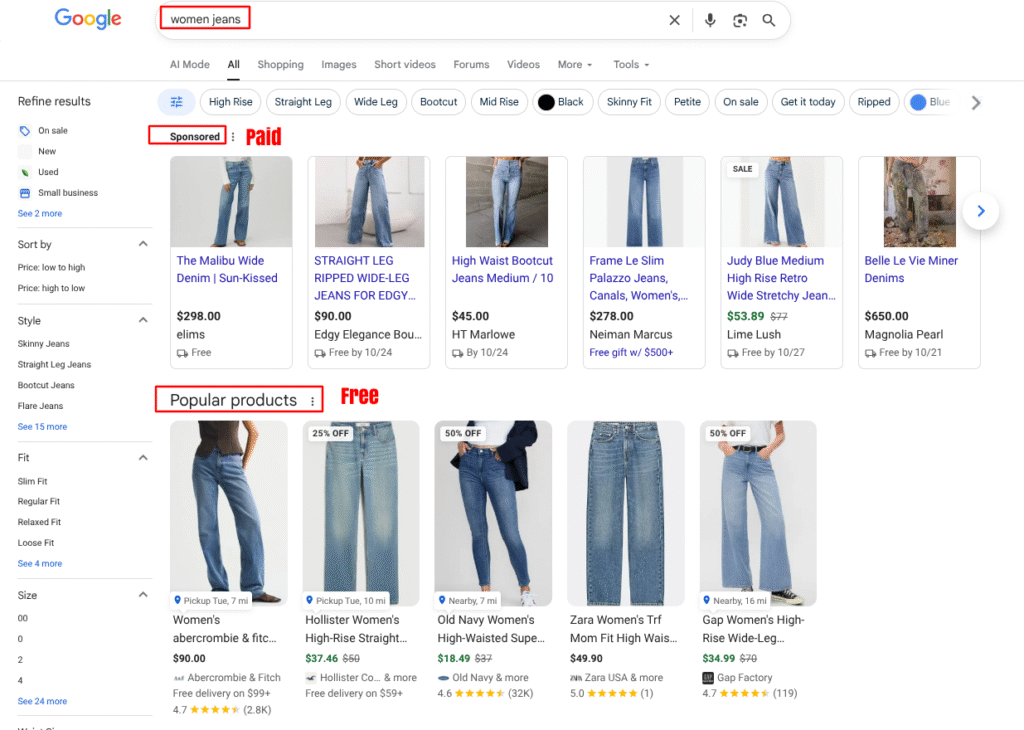The width and height of the screenshot is (1024, 730).
Task: Open voice search with the microphone icon
Action: tap(710, 20)
